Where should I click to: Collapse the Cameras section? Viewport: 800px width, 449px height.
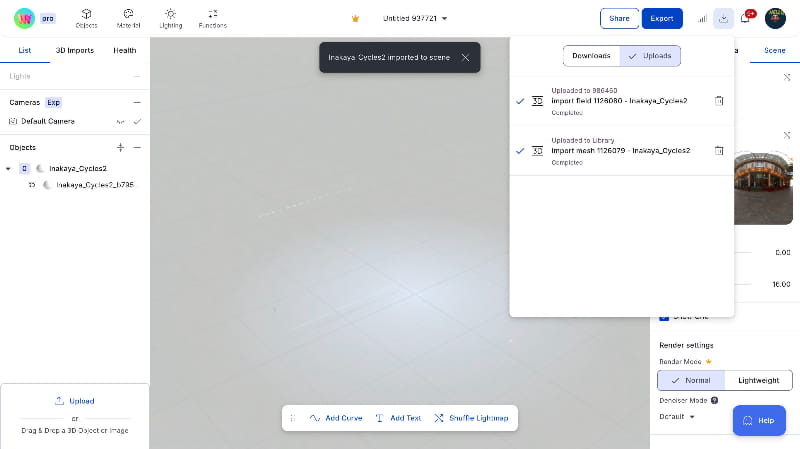pos(137,103)
